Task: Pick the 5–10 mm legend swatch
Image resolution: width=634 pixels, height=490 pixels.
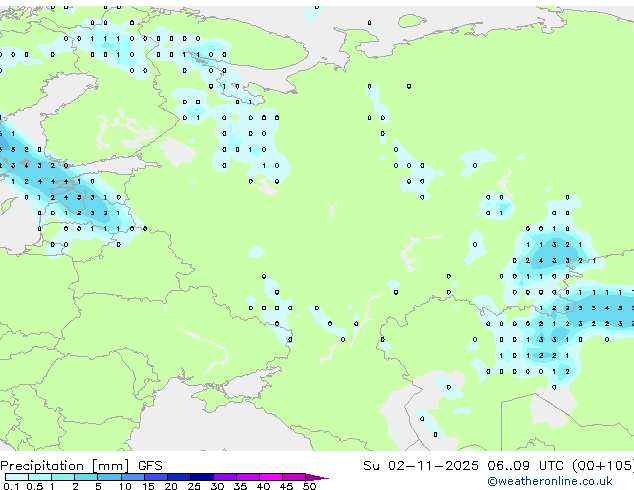Action: click(109, 477)
